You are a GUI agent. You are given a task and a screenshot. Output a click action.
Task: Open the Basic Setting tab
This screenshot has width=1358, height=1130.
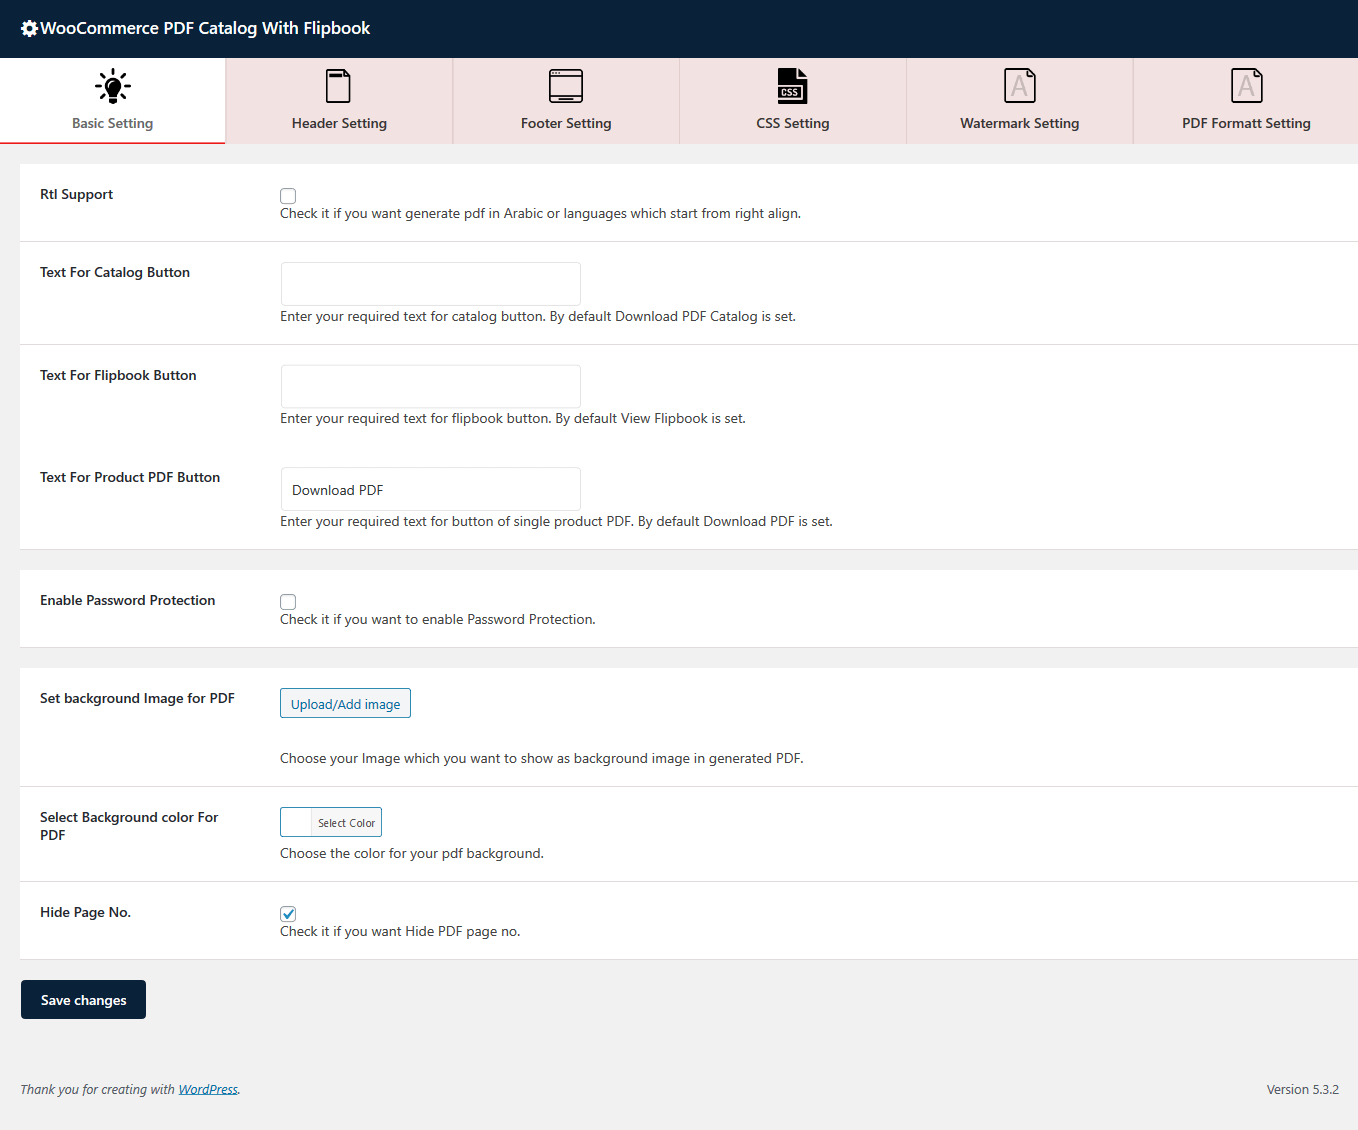point(113,101)
